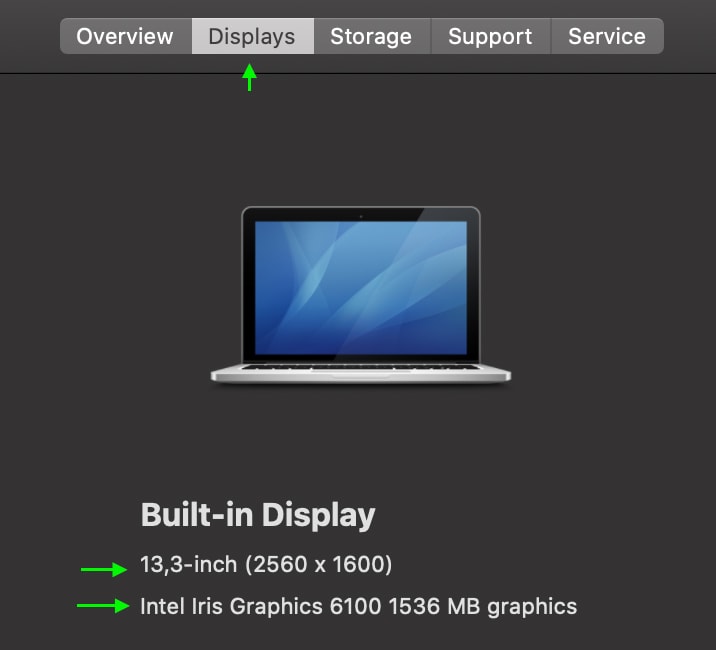Open the Service tab

tap(607, 36)
